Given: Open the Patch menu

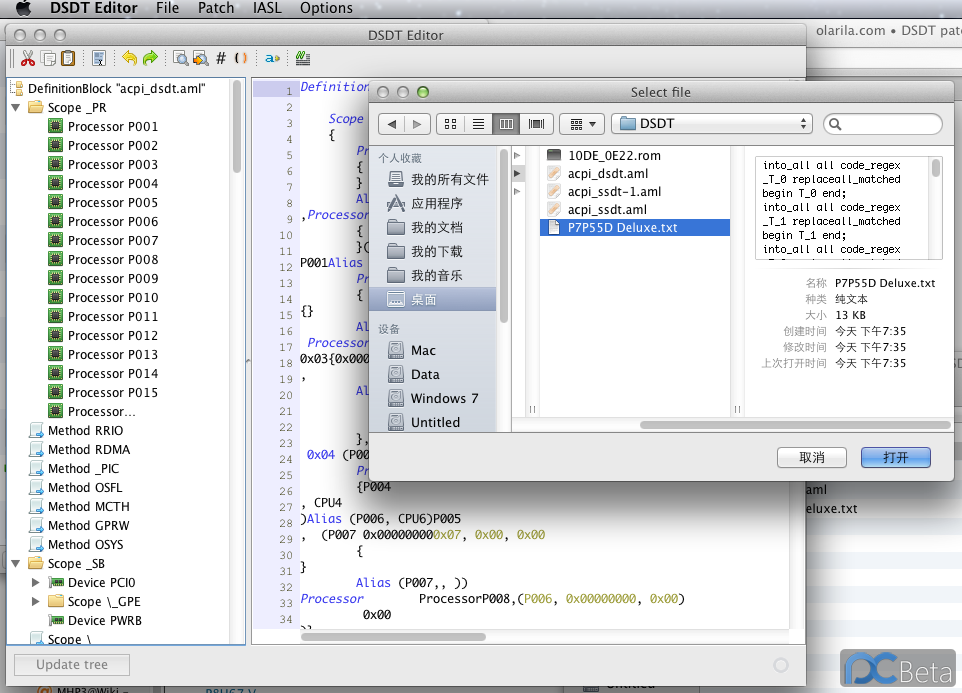Looking at the screenshot, I should [215, 8].
